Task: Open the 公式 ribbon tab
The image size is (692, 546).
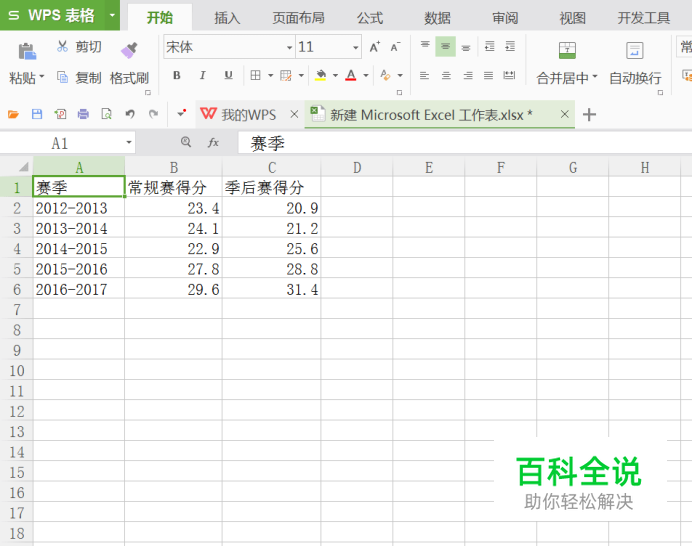Action: (370, 18)
